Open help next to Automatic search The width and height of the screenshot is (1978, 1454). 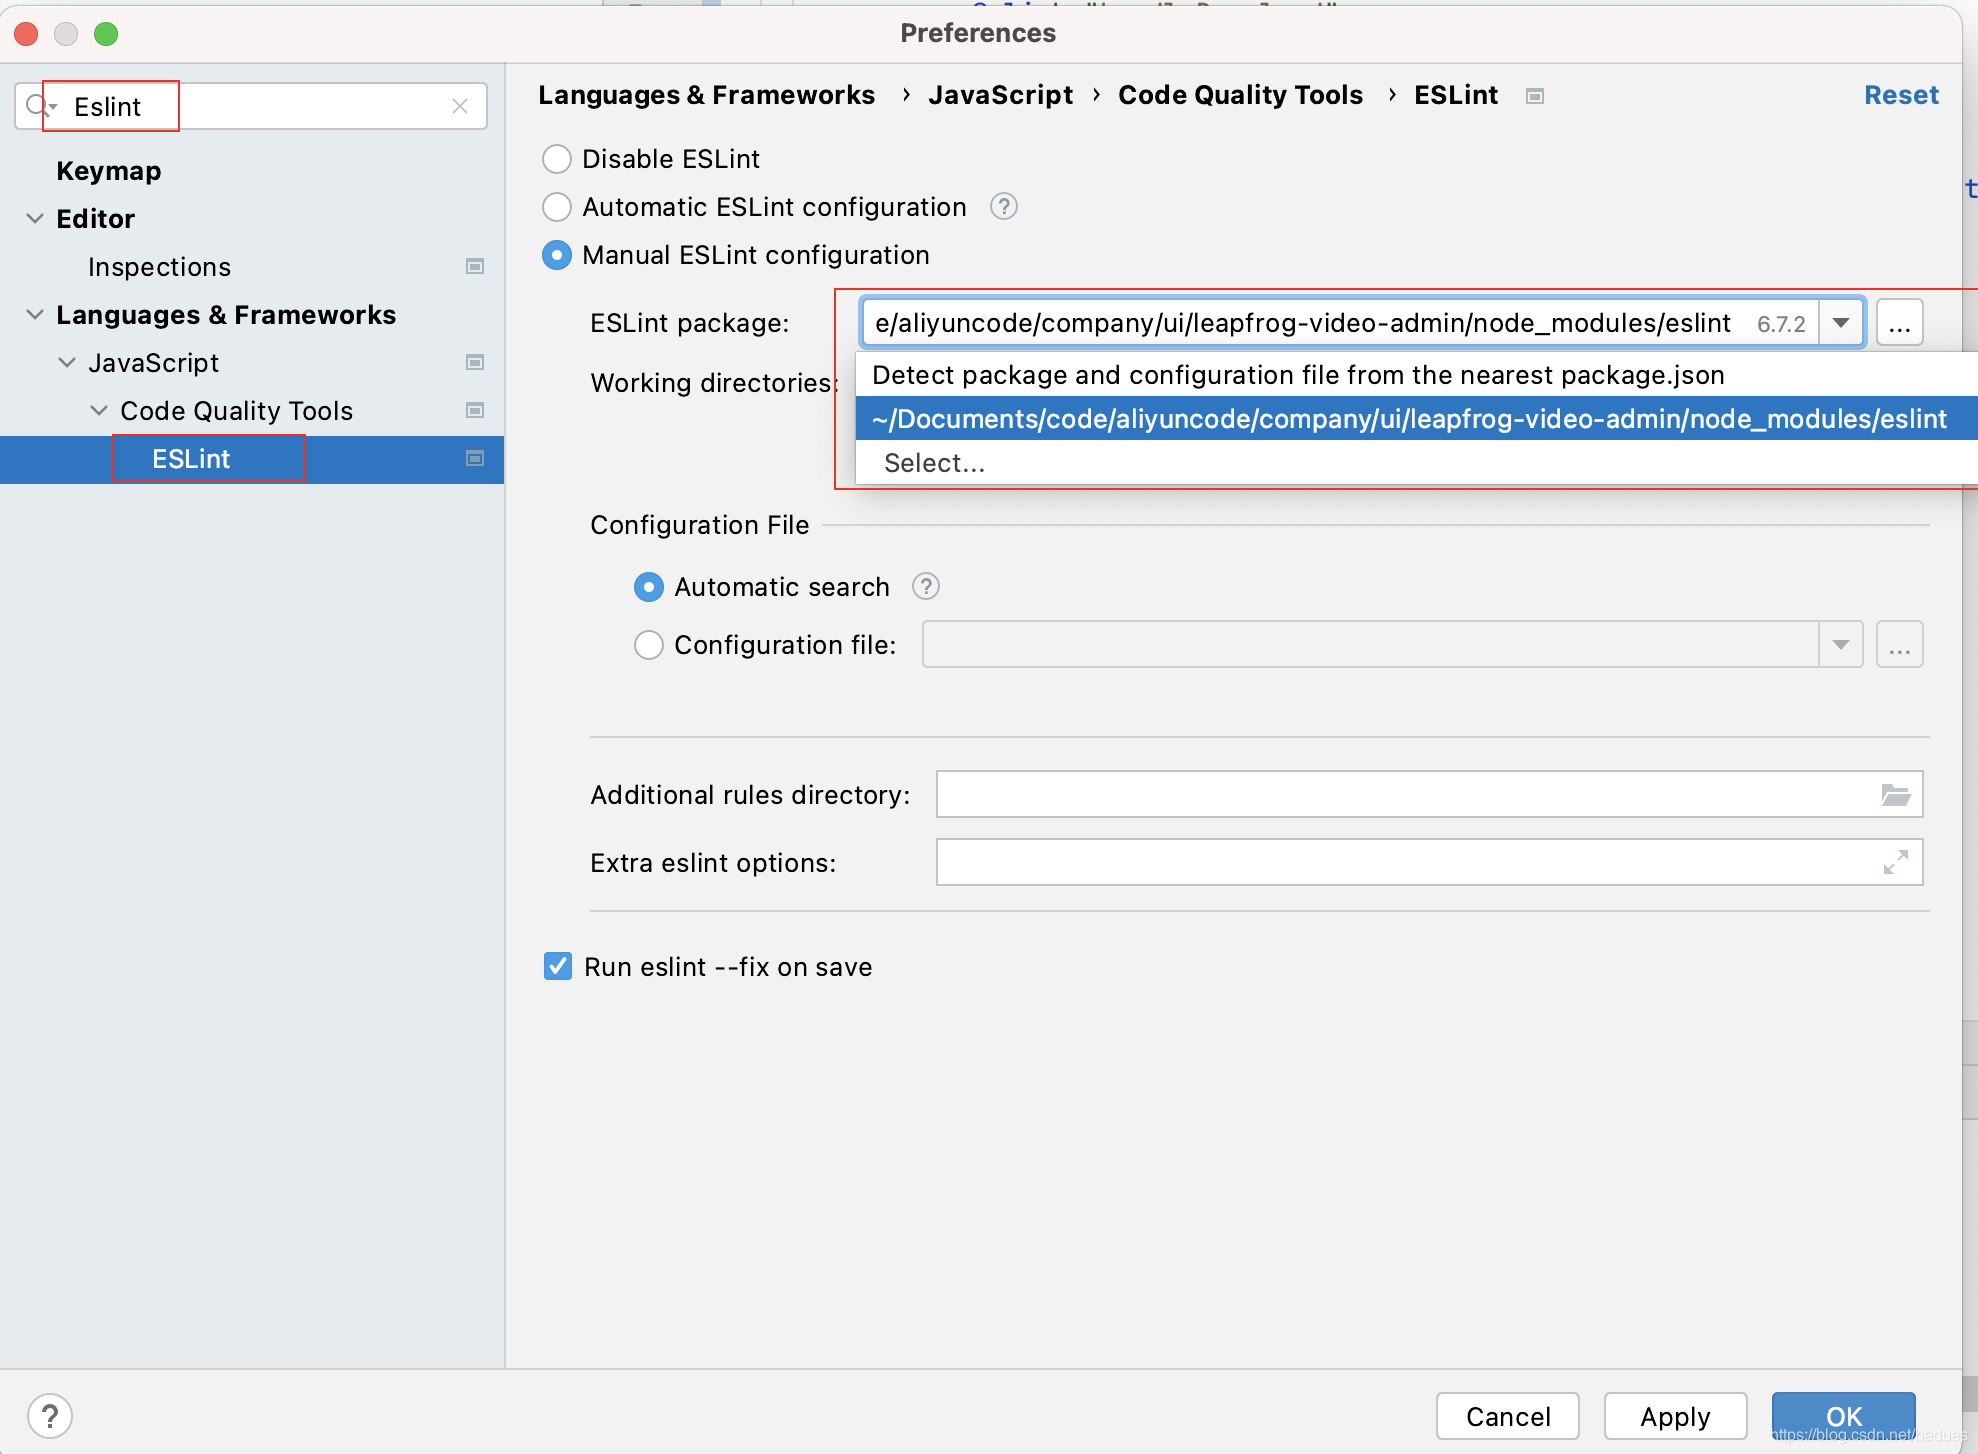(925, 587)
